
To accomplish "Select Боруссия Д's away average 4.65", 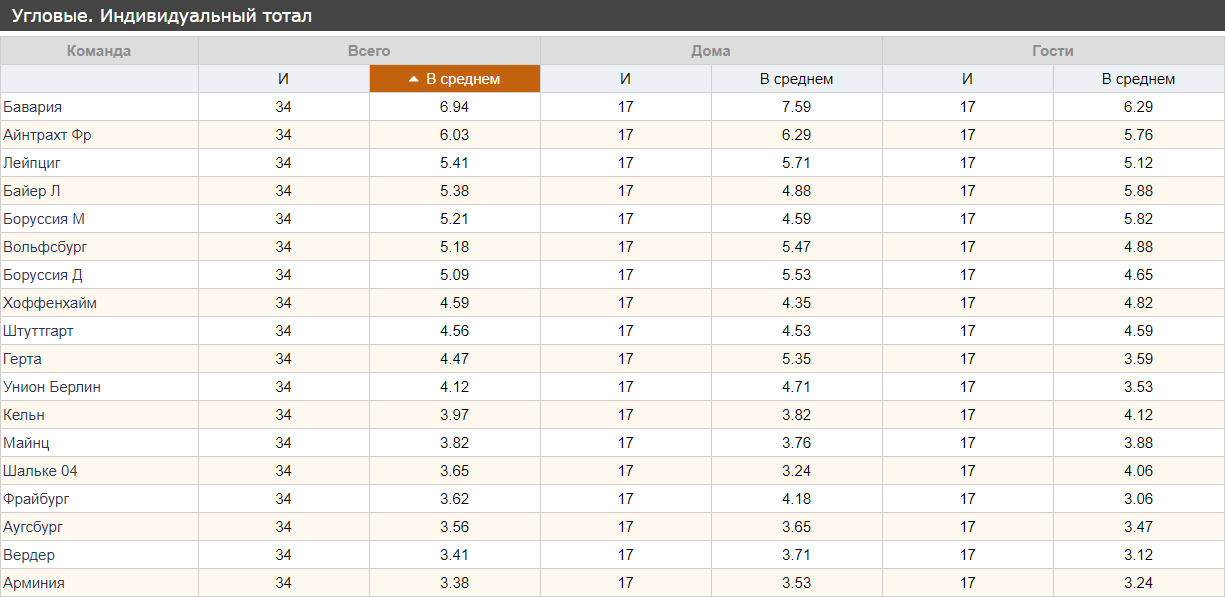I will (x=1139, y=275).
